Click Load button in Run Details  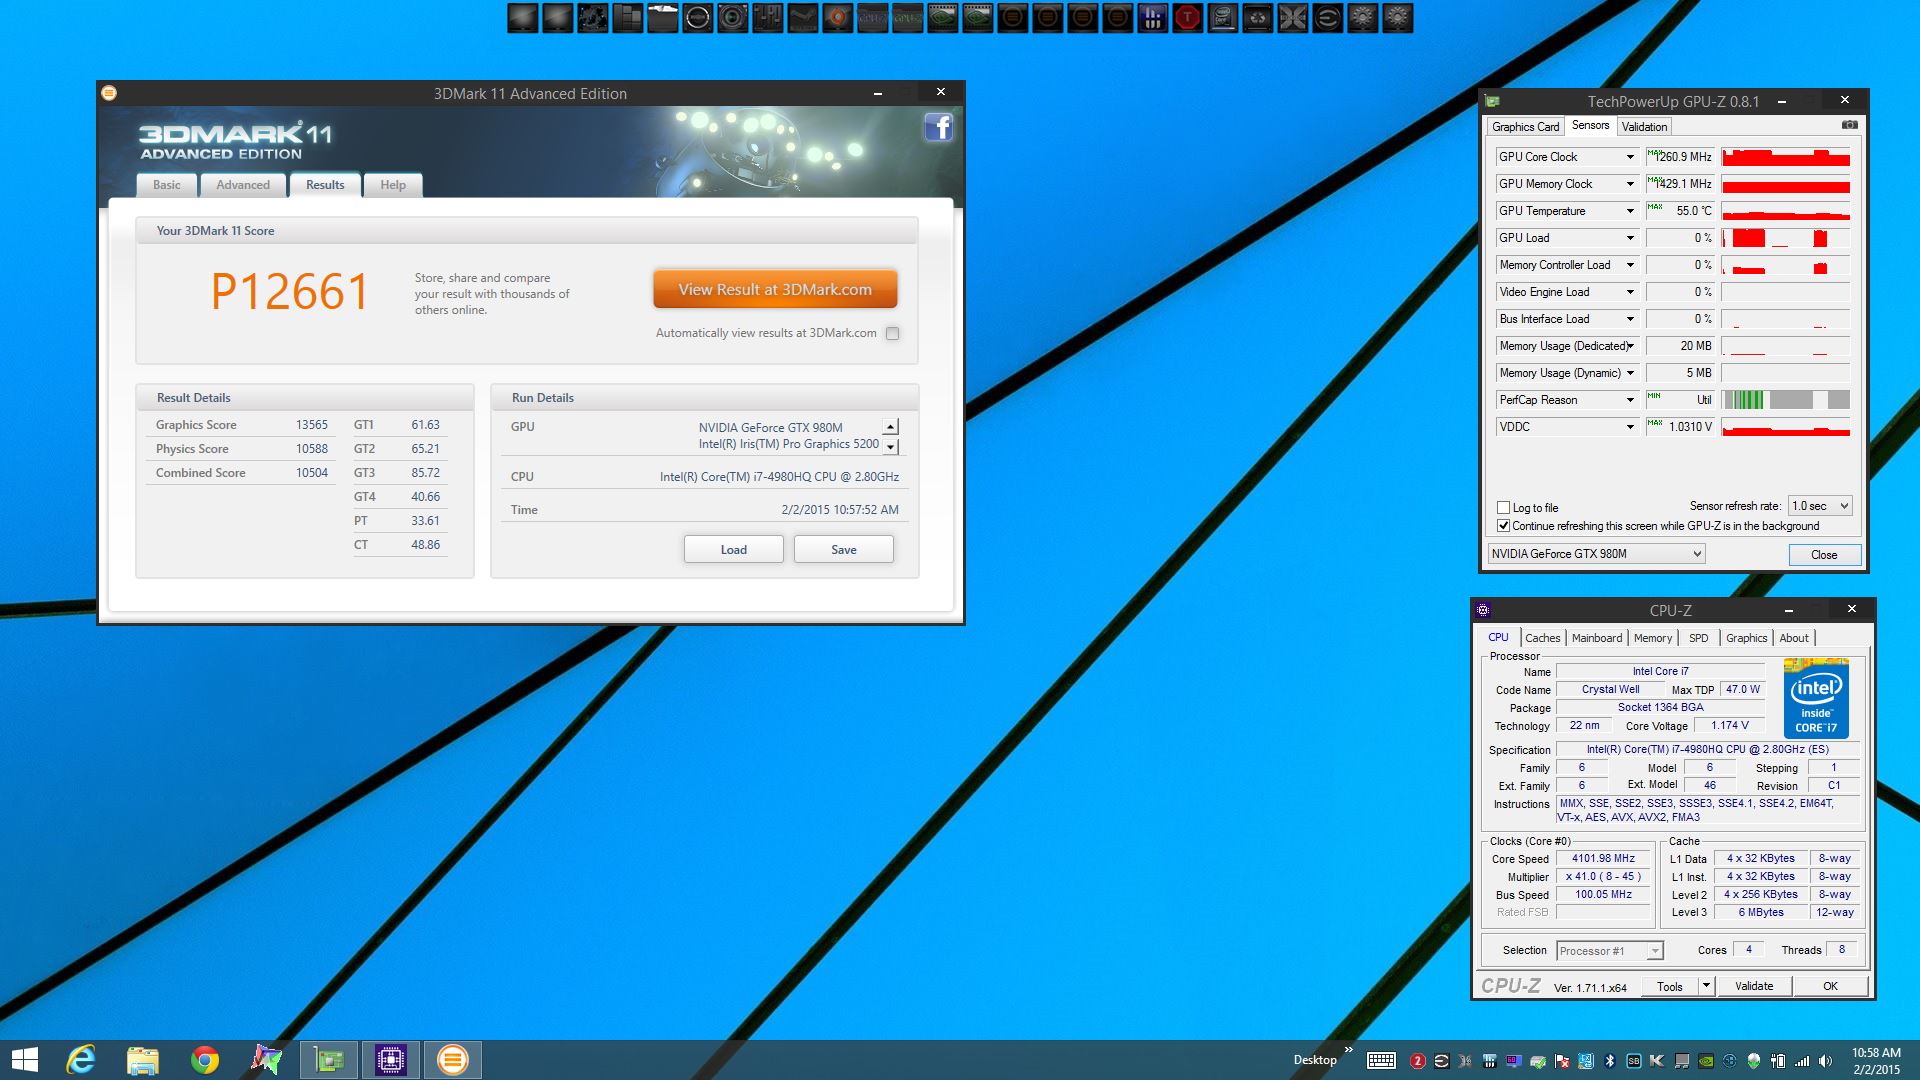point(733,550)
